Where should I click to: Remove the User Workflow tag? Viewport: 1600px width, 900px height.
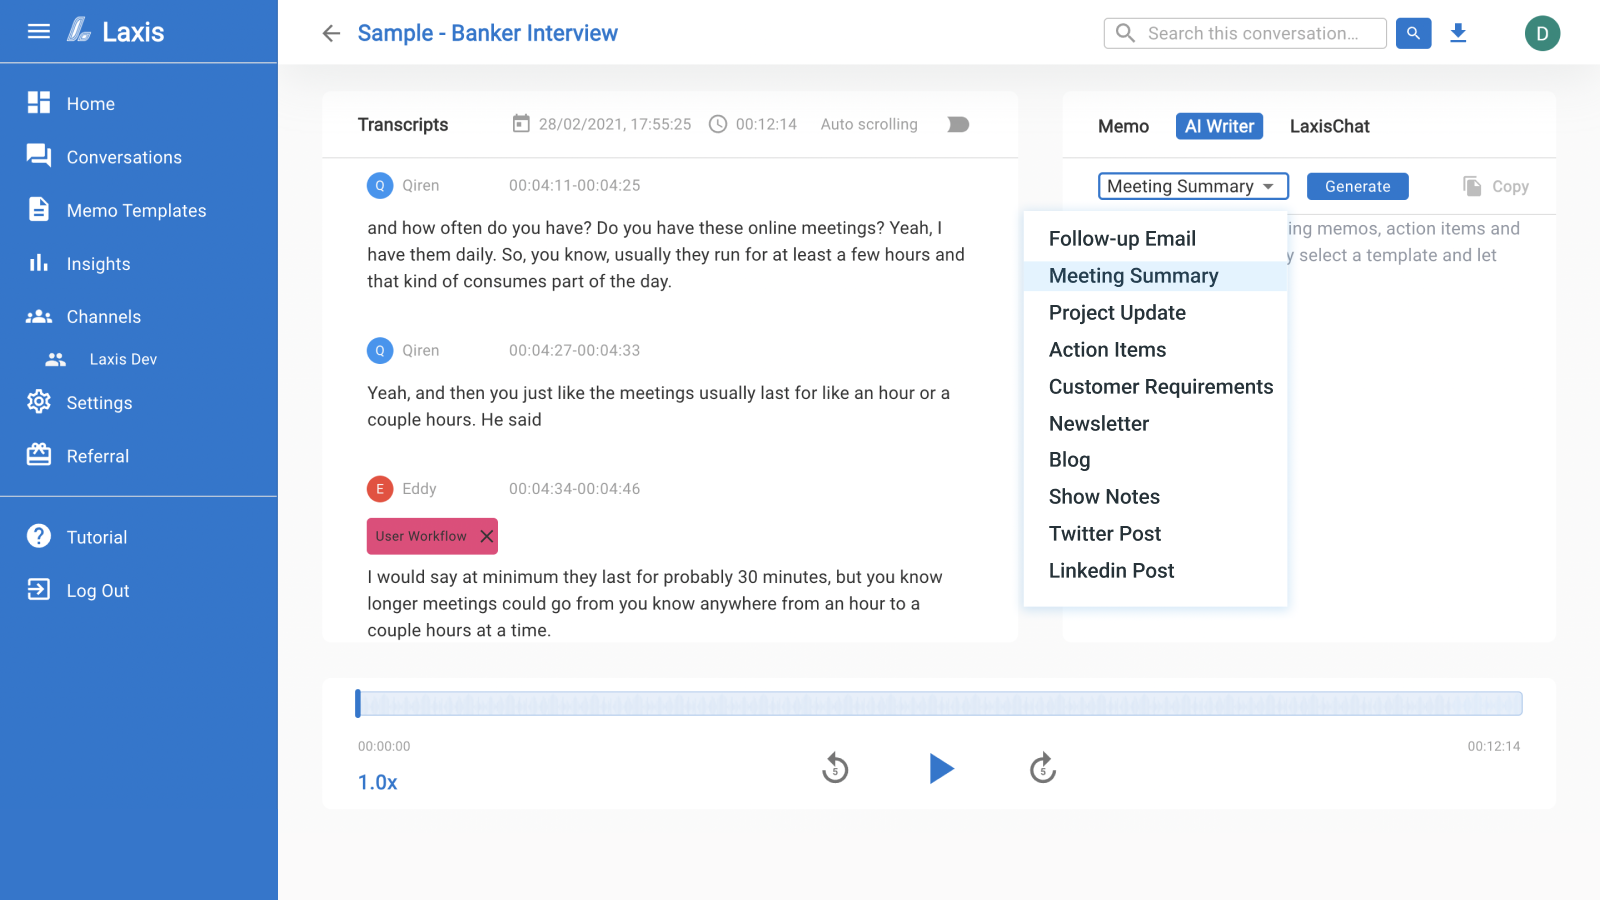pos(487,536)
